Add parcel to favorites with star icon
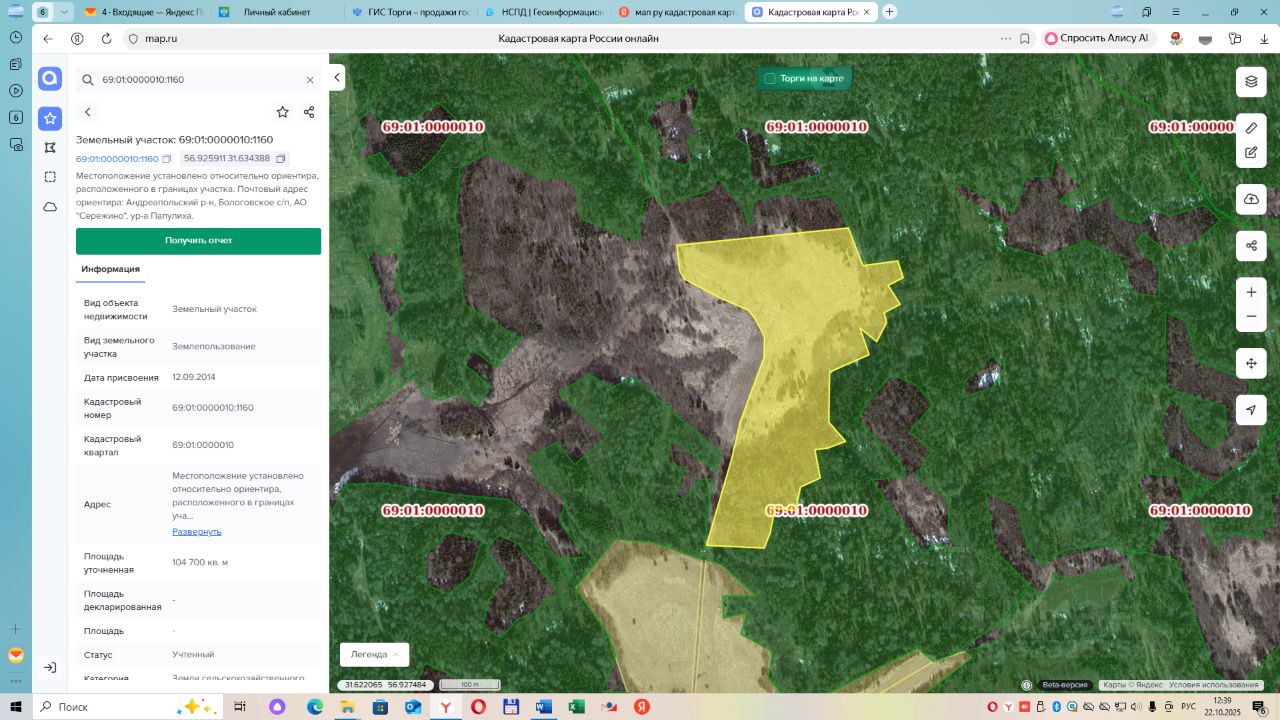 point(282,112)
